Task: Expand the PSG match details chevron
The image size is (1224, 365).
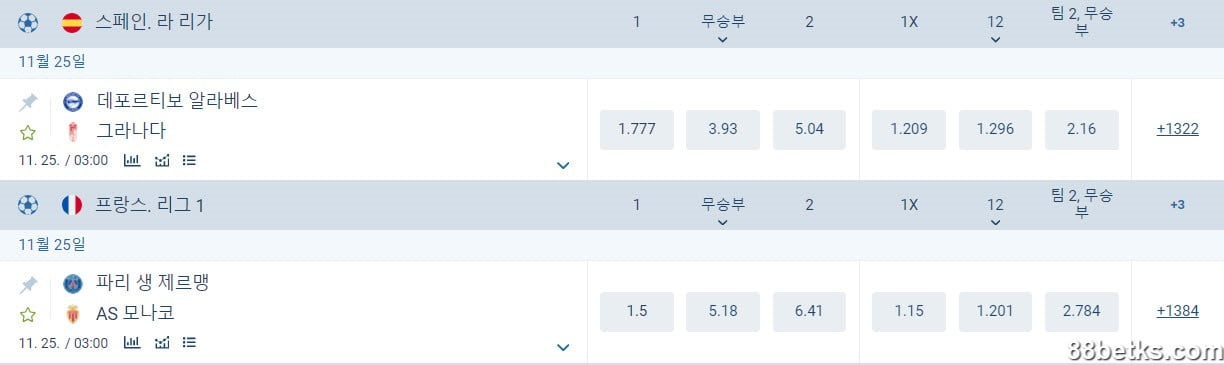Action: (563, 347)
